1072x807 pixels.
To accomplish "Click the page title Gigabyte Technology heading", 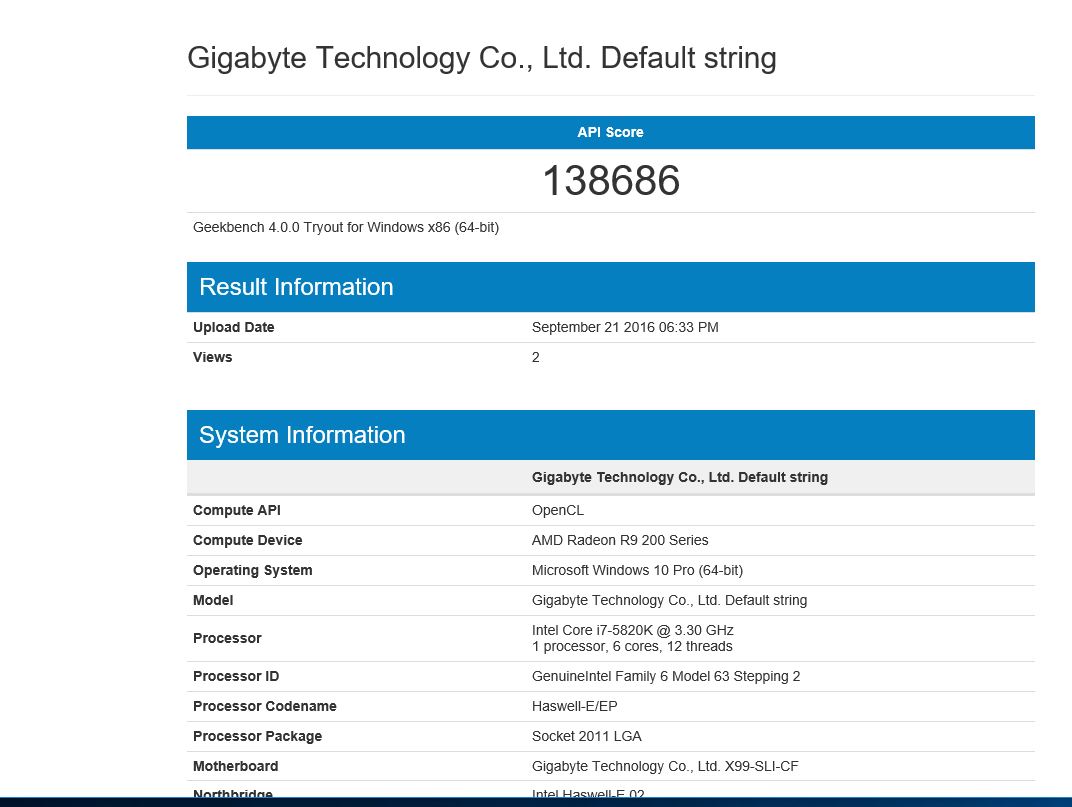I will pos(481,58).
